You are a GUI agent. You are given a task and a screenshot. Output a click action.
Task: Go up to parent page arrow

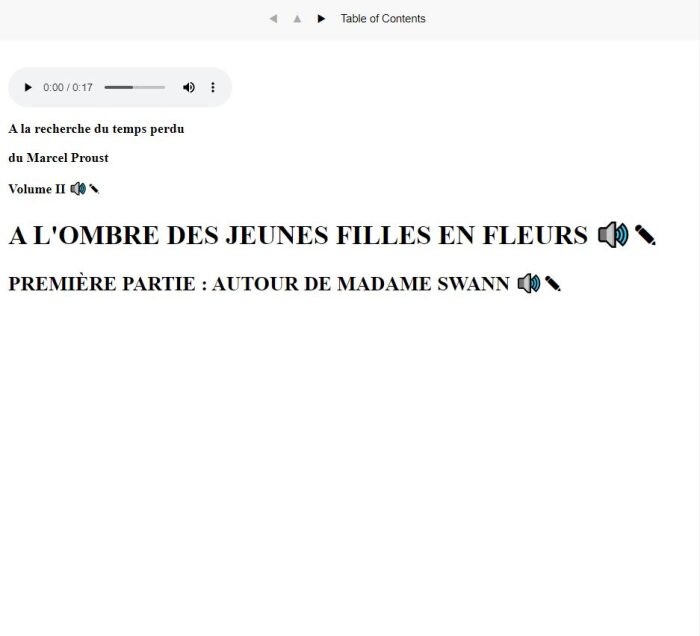pyautogui.click(x=297, y=19)
